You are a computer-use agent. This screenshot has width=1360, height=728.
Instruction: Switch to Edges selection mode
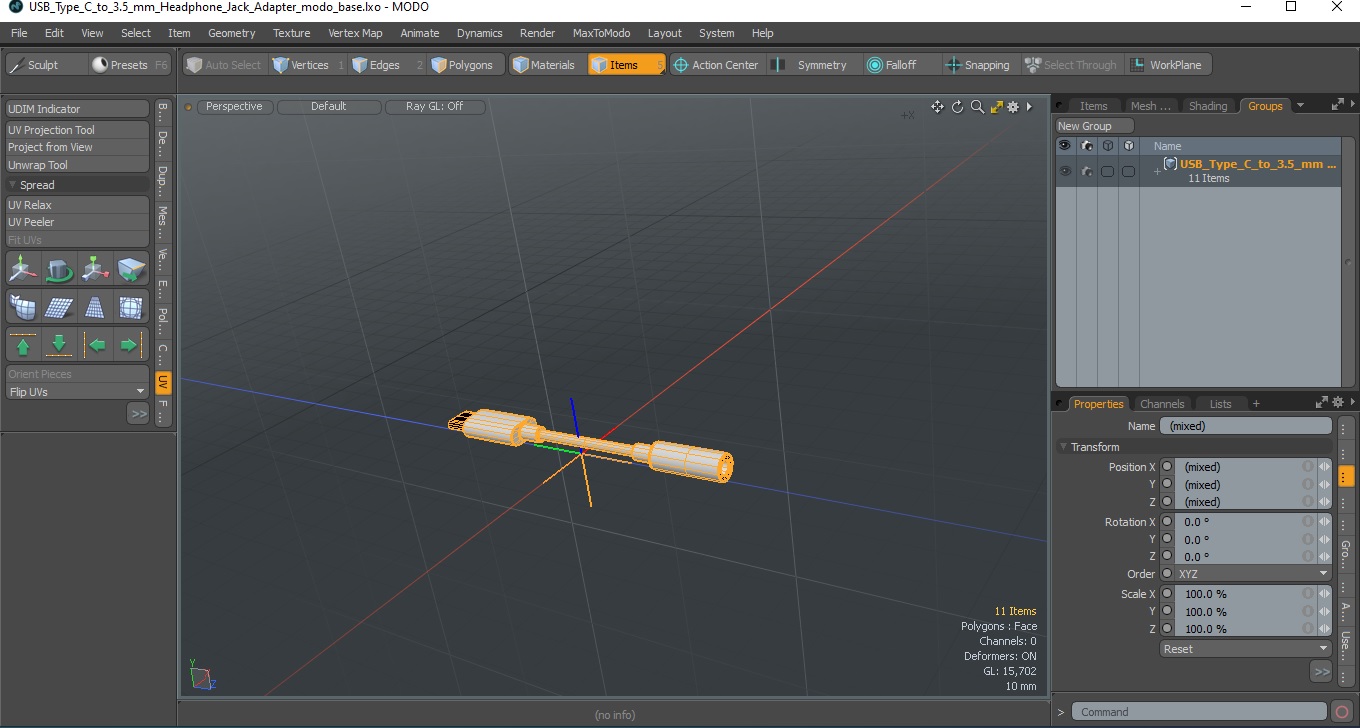pos(387,65)
